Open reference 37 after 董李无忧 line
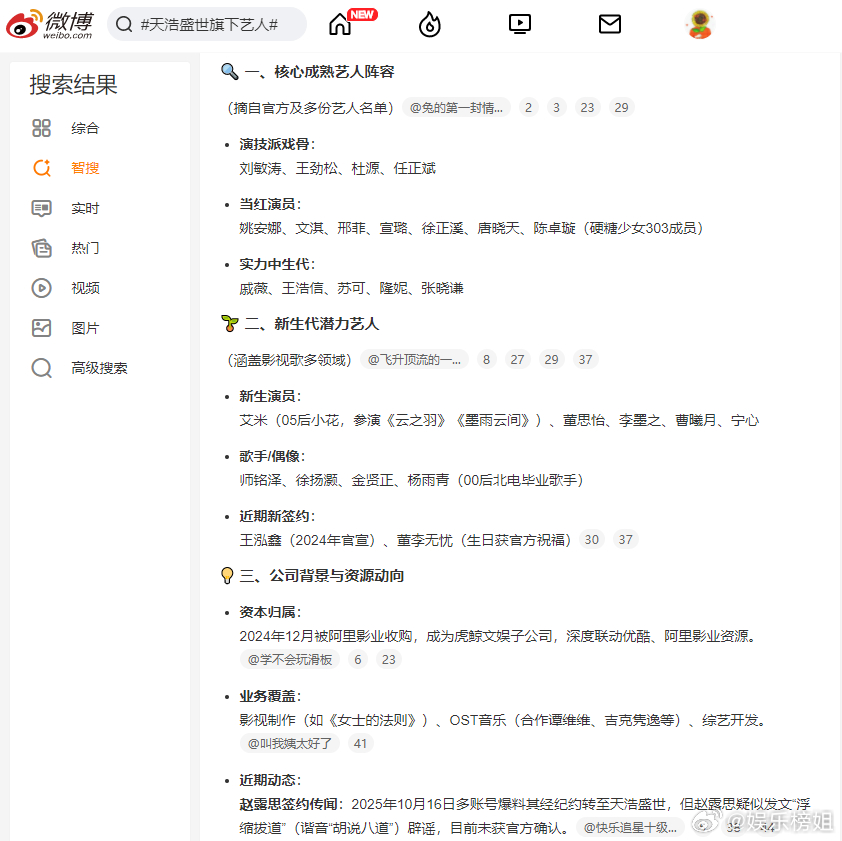Image resolution: width=842 pixels, height=841 pixels. 626,539
